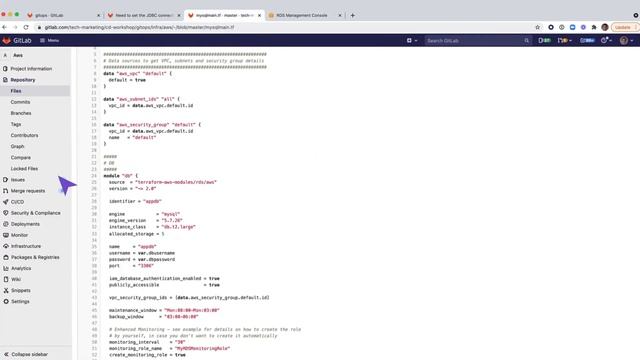This screenshot has width=640, height=360.
Task: Open a new browser tab
Action: pos(353,16)
